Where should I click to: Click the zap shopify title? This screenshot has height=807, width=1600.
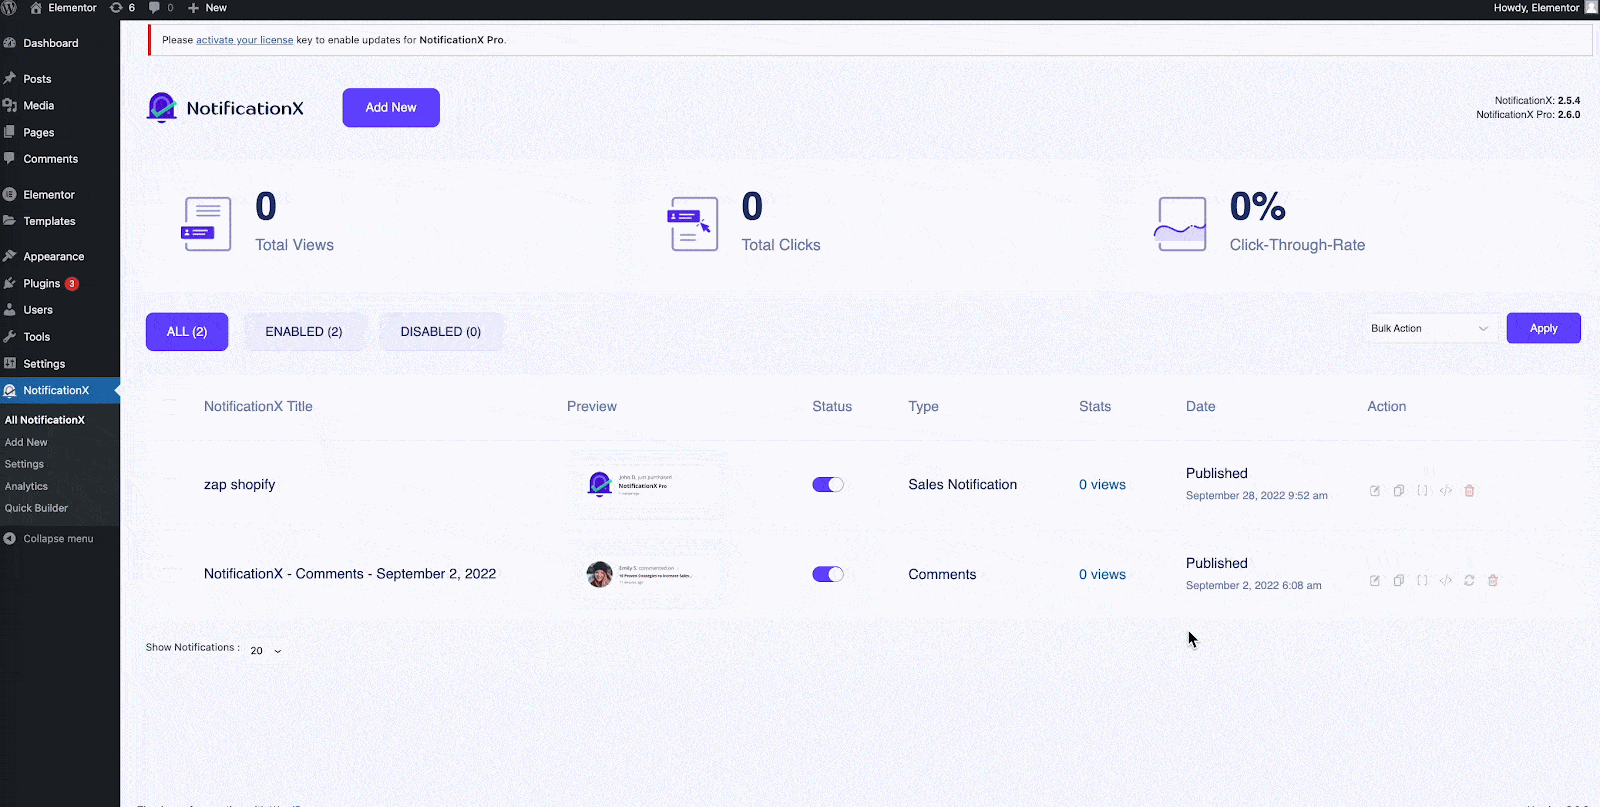(x=240, y=485)
